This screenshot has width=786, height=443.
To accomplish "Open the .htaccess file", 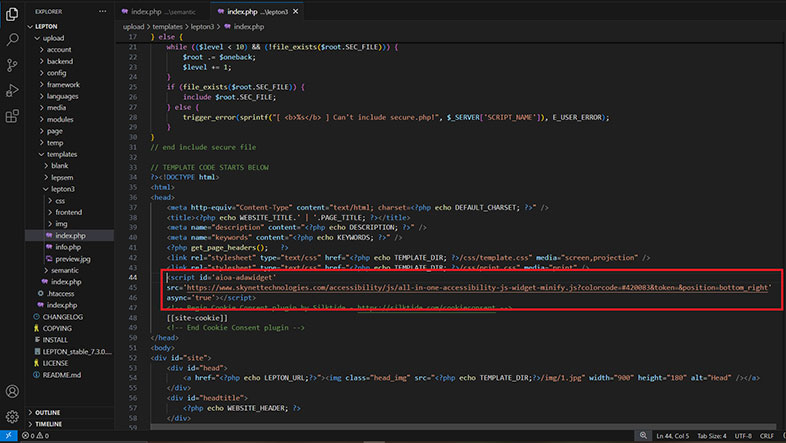I will tap(61, 293).
